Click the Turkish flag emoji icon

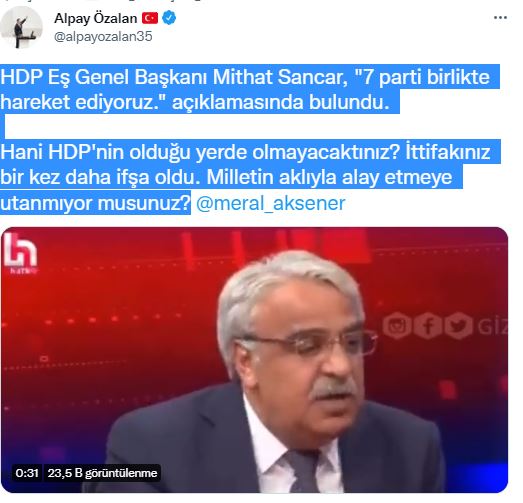150,18
